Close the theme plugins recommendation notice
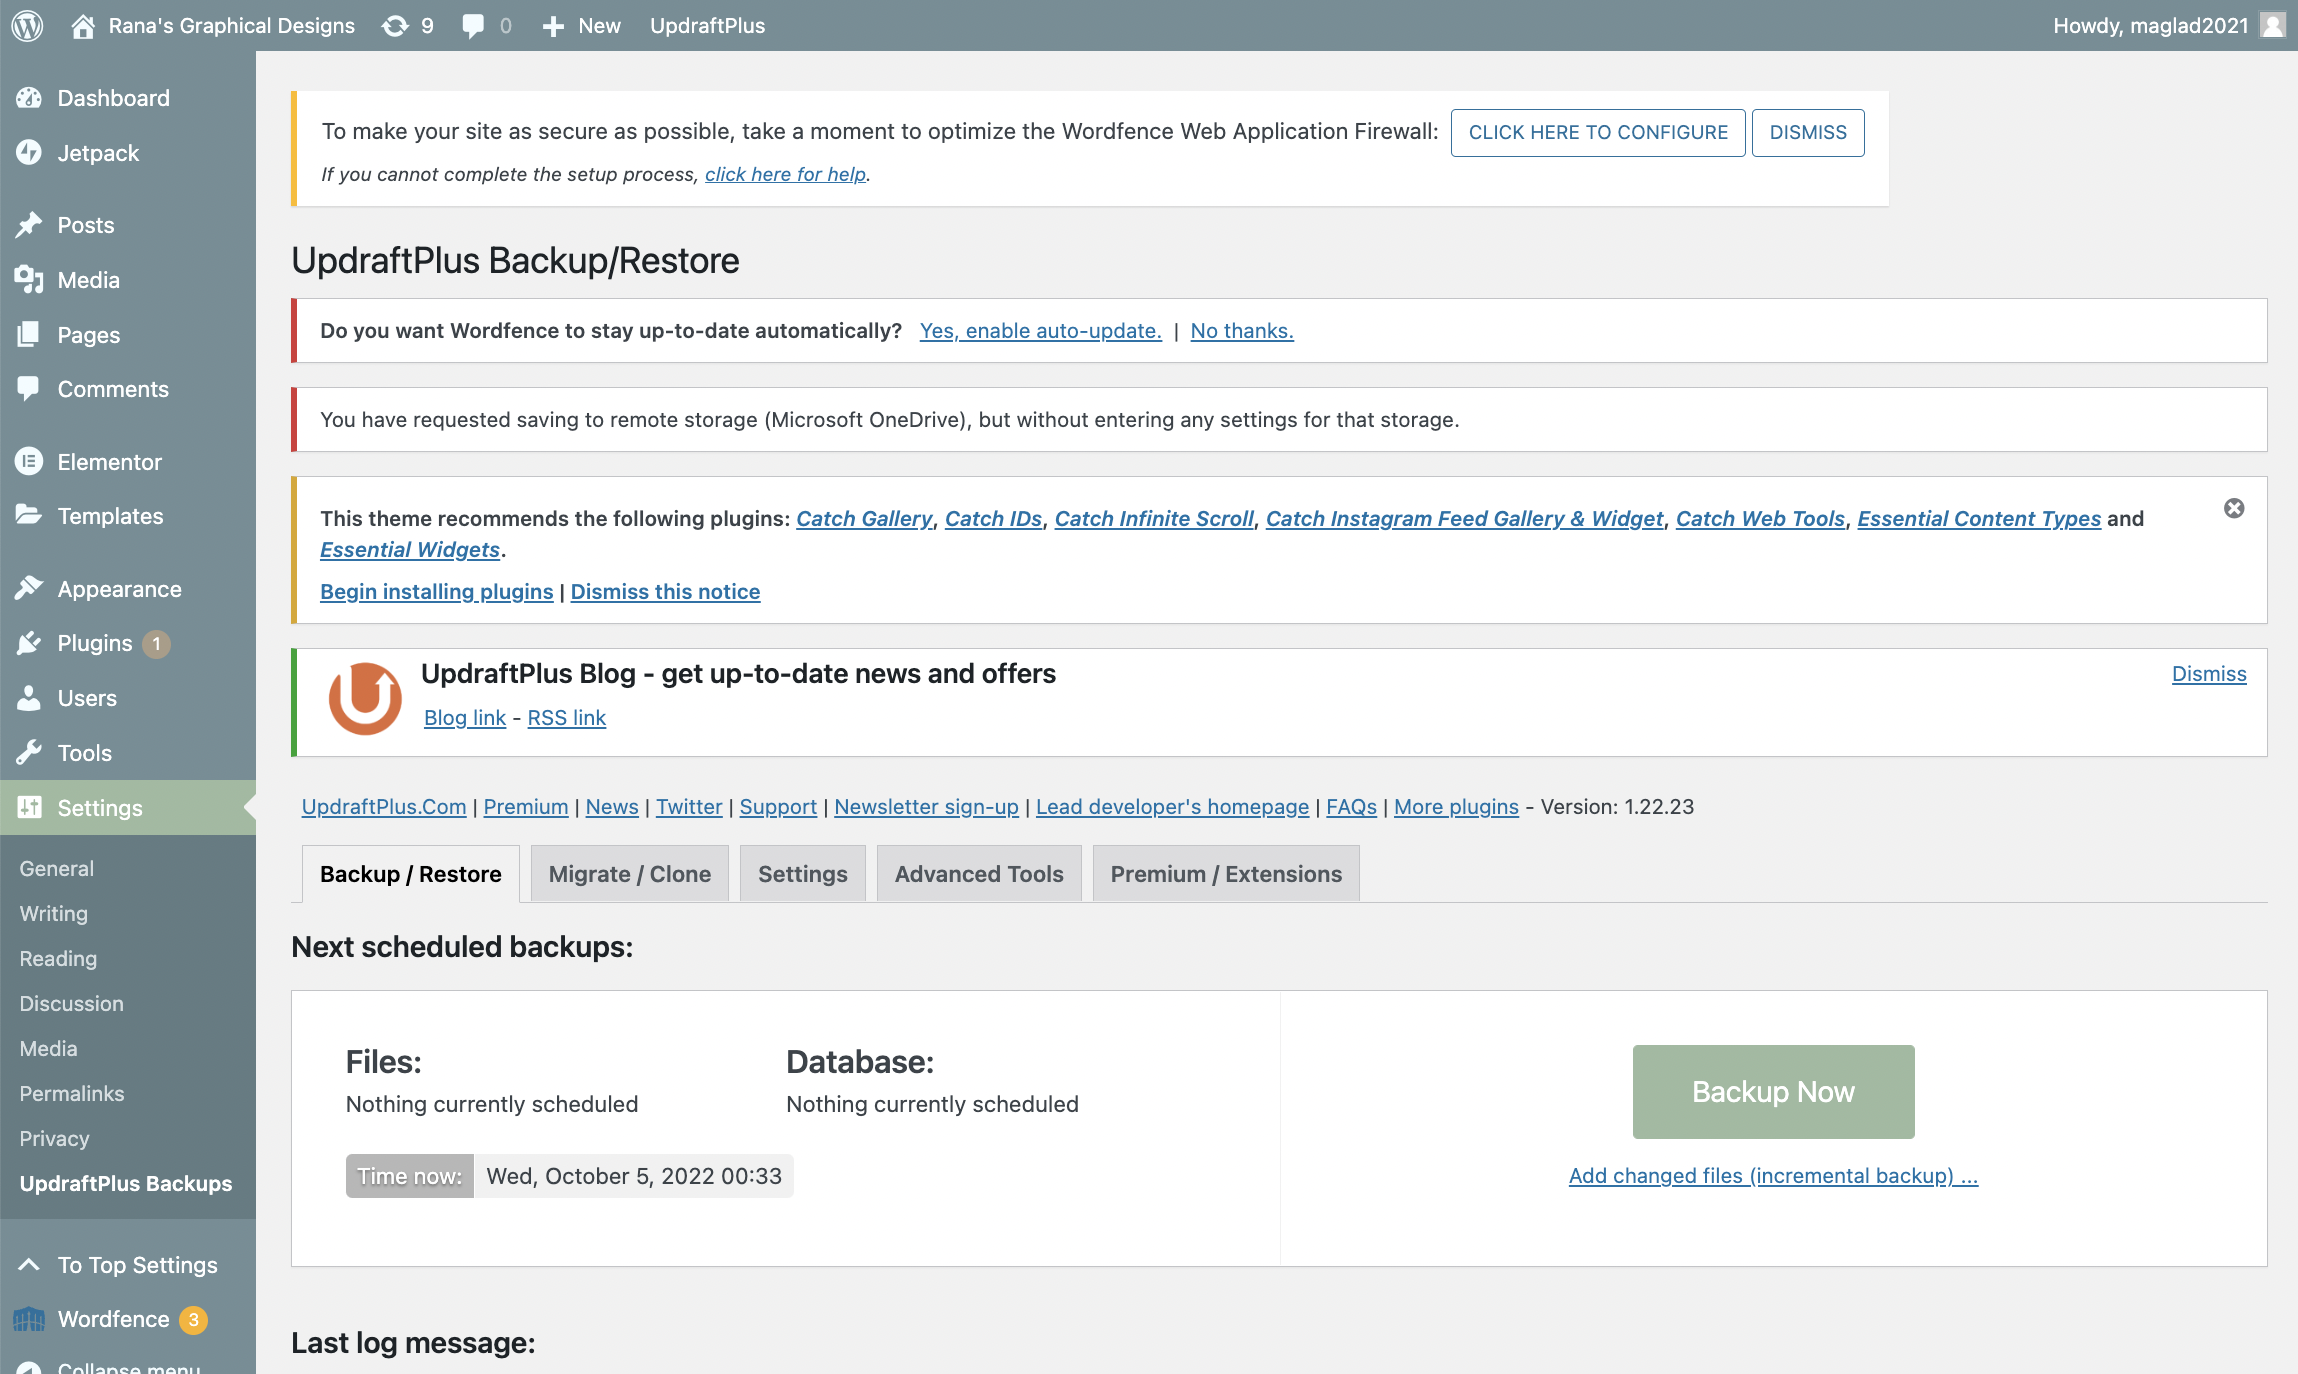 pyautogui.click(x=2234, y=508)
